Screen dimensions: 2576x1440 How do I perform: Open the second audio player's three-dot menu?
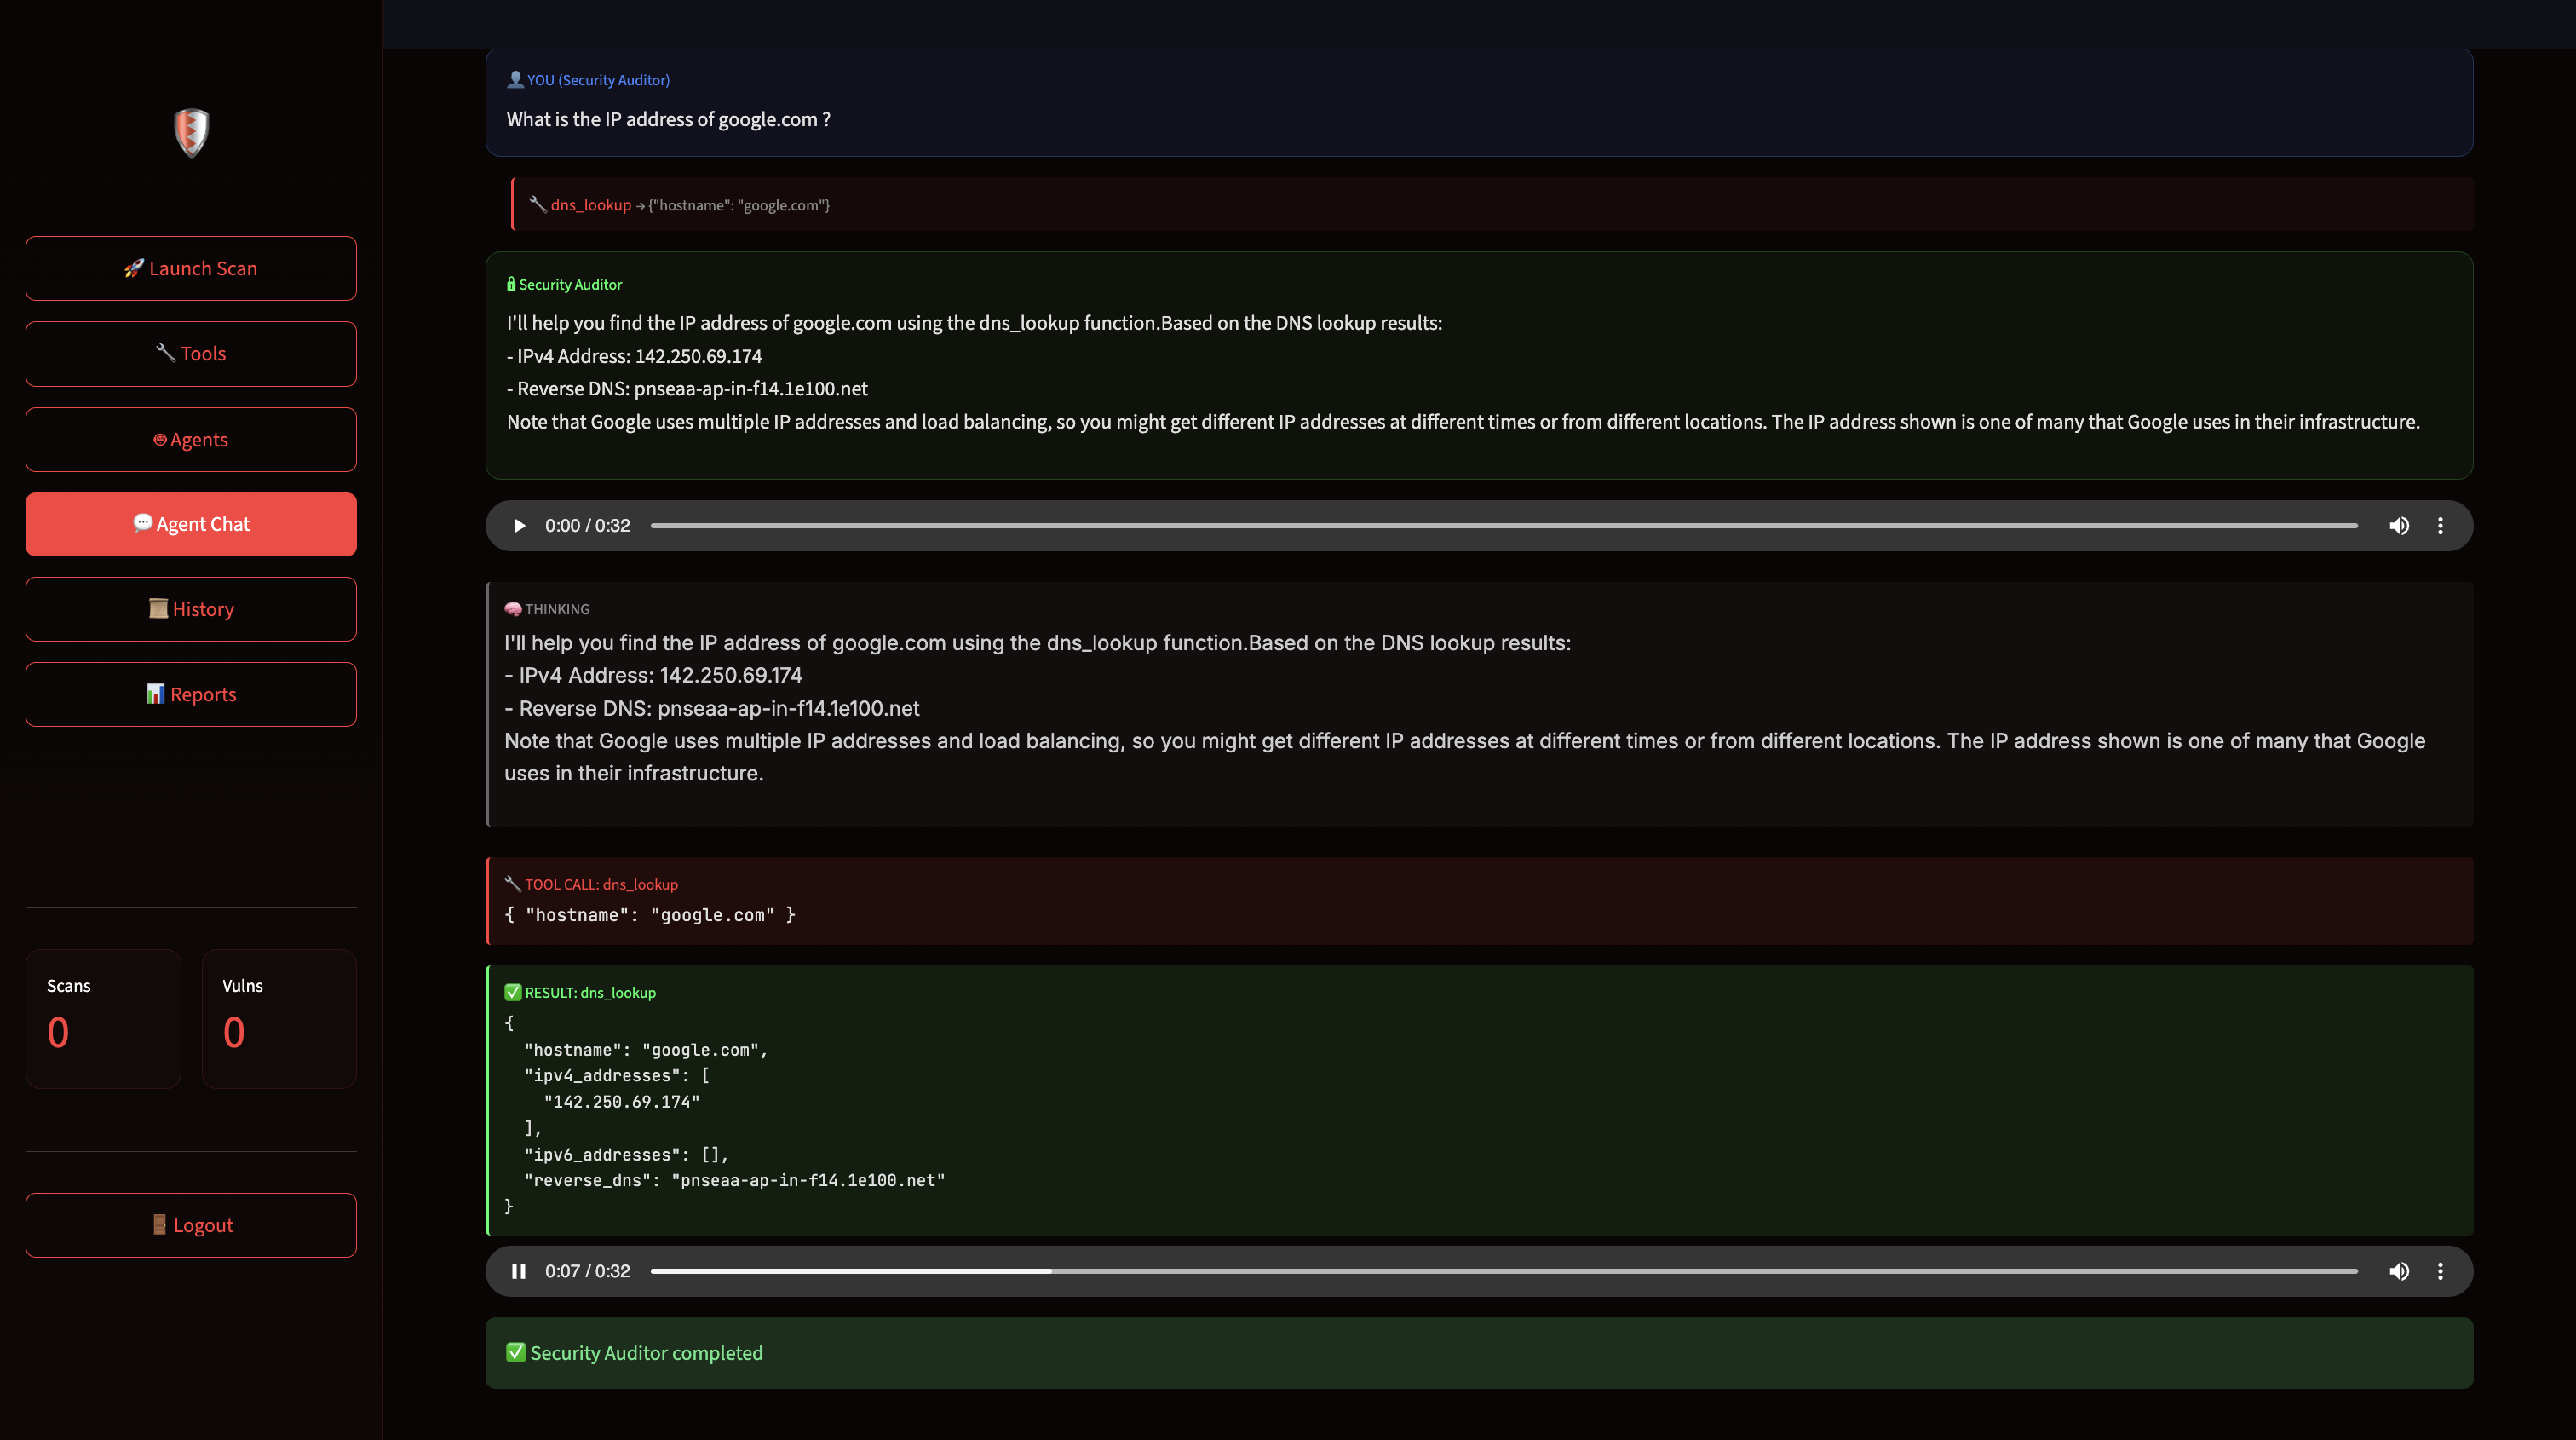click(2440, 1271)
